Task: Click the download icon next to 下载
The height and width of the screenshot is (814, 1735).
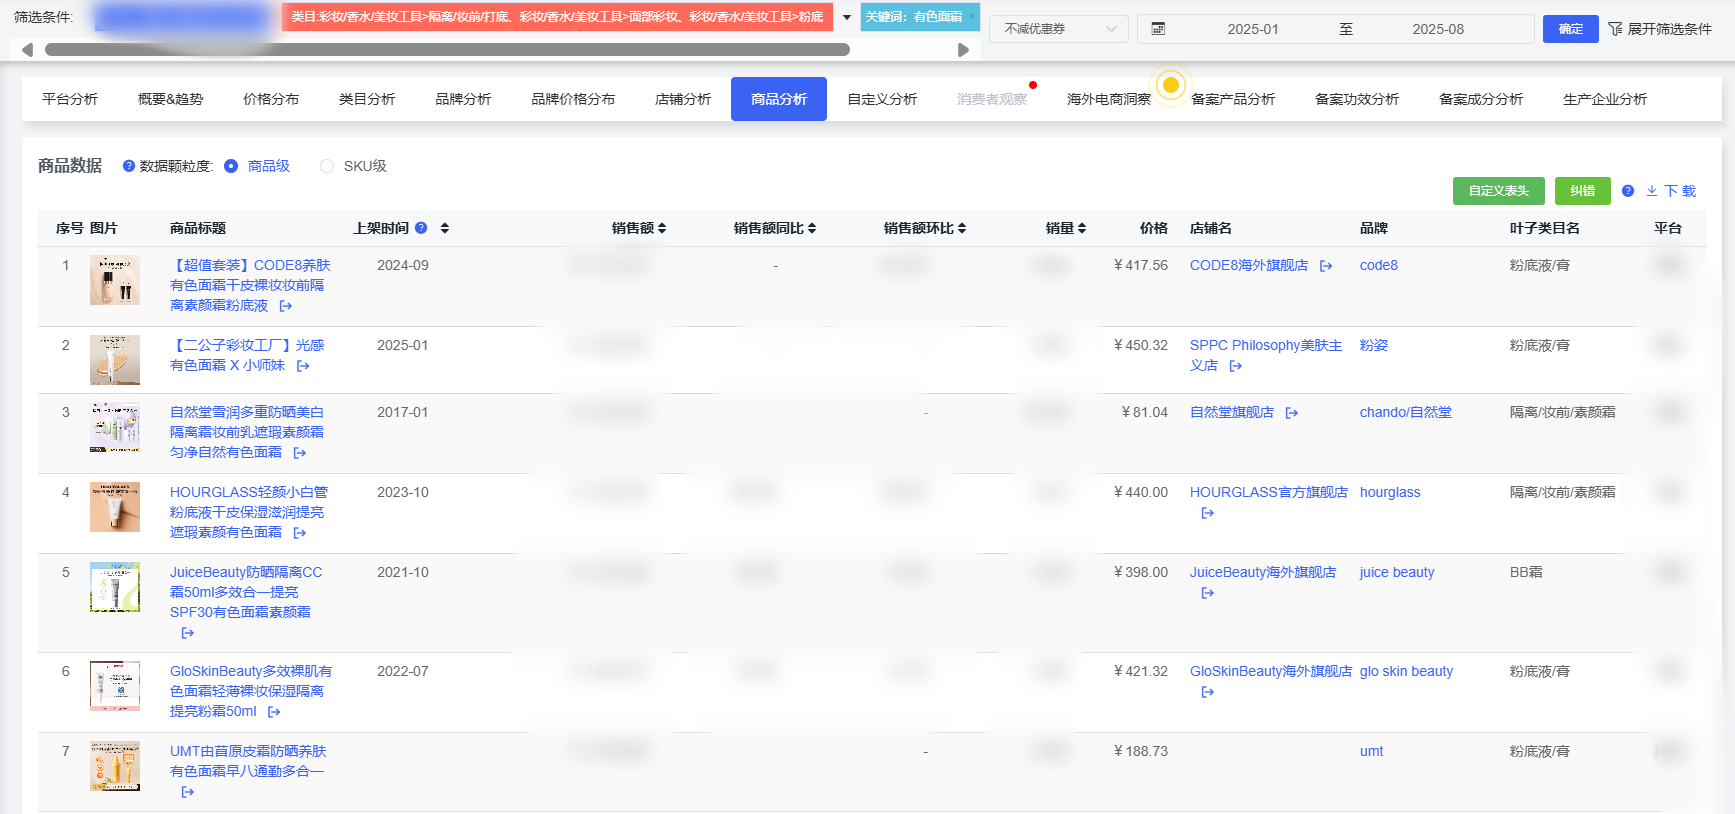Action: [x=1652, y=191]
